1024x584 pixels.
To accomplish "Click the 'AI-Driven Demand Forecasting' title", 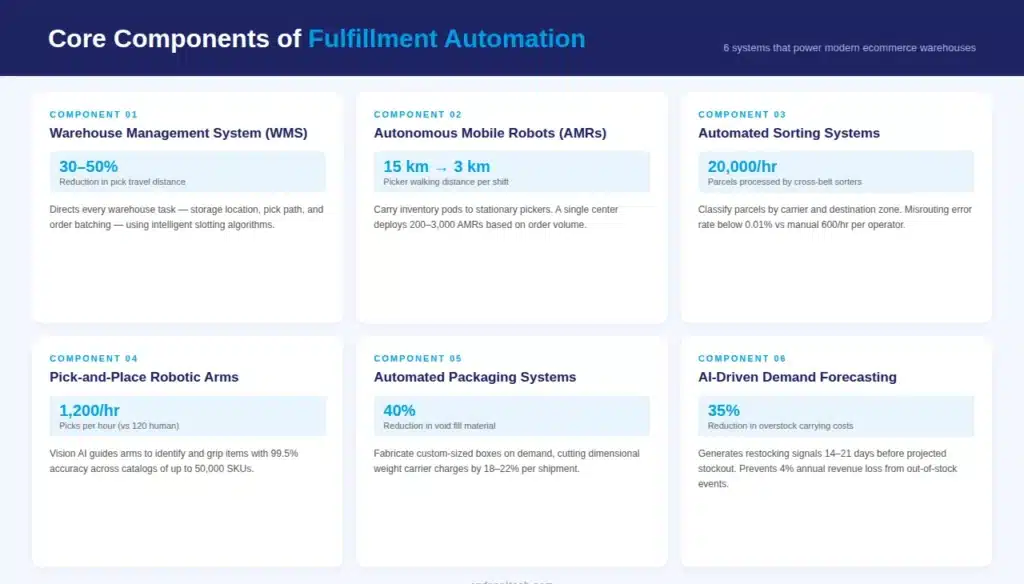I will [x=797, y=377].
